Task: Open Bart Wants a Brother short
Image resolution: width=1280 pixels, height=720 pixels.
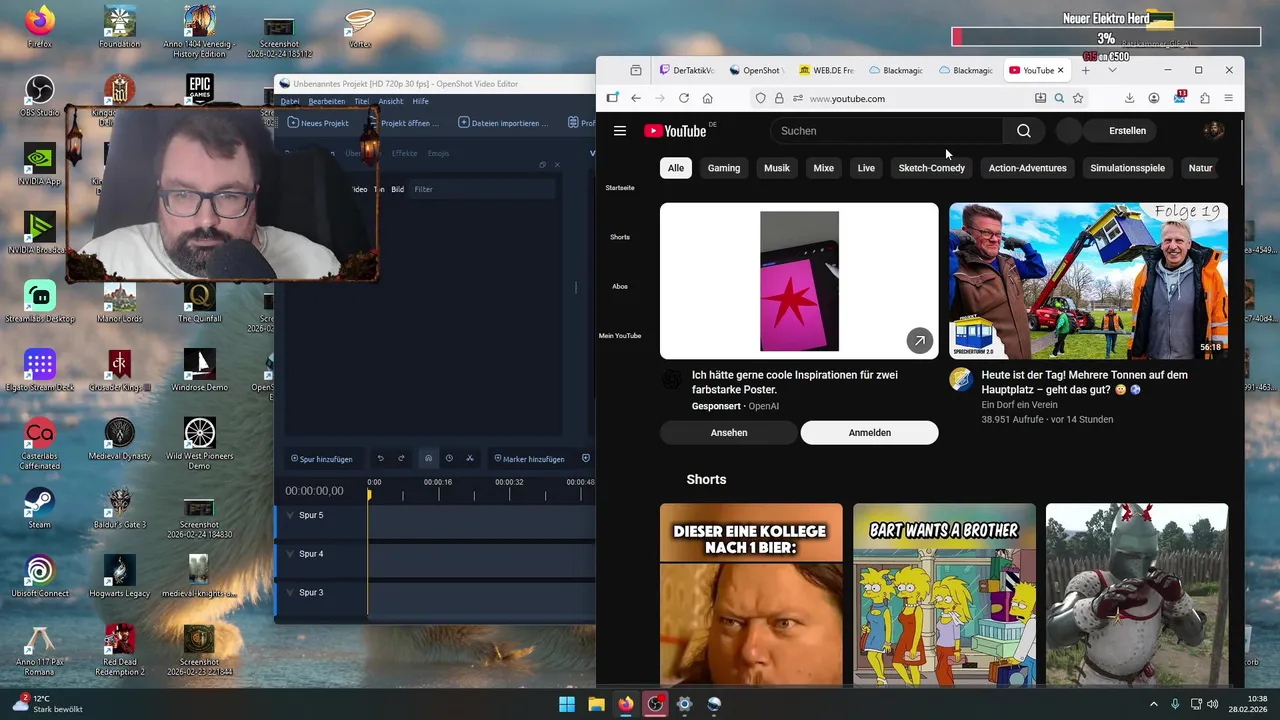Action: coord(944,595)
